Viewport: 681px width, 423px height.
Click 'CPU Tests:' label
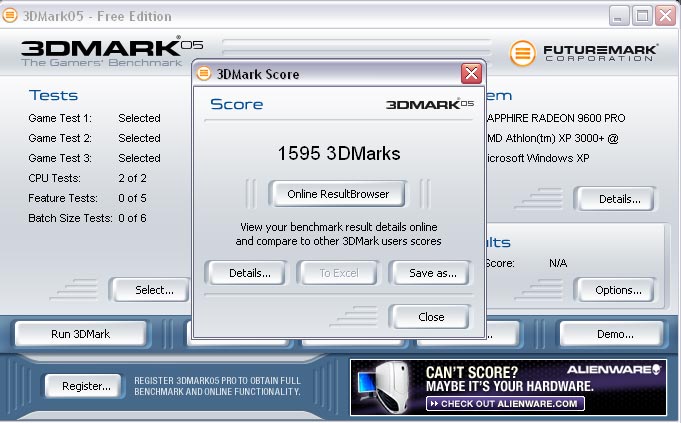pos(54,178)
